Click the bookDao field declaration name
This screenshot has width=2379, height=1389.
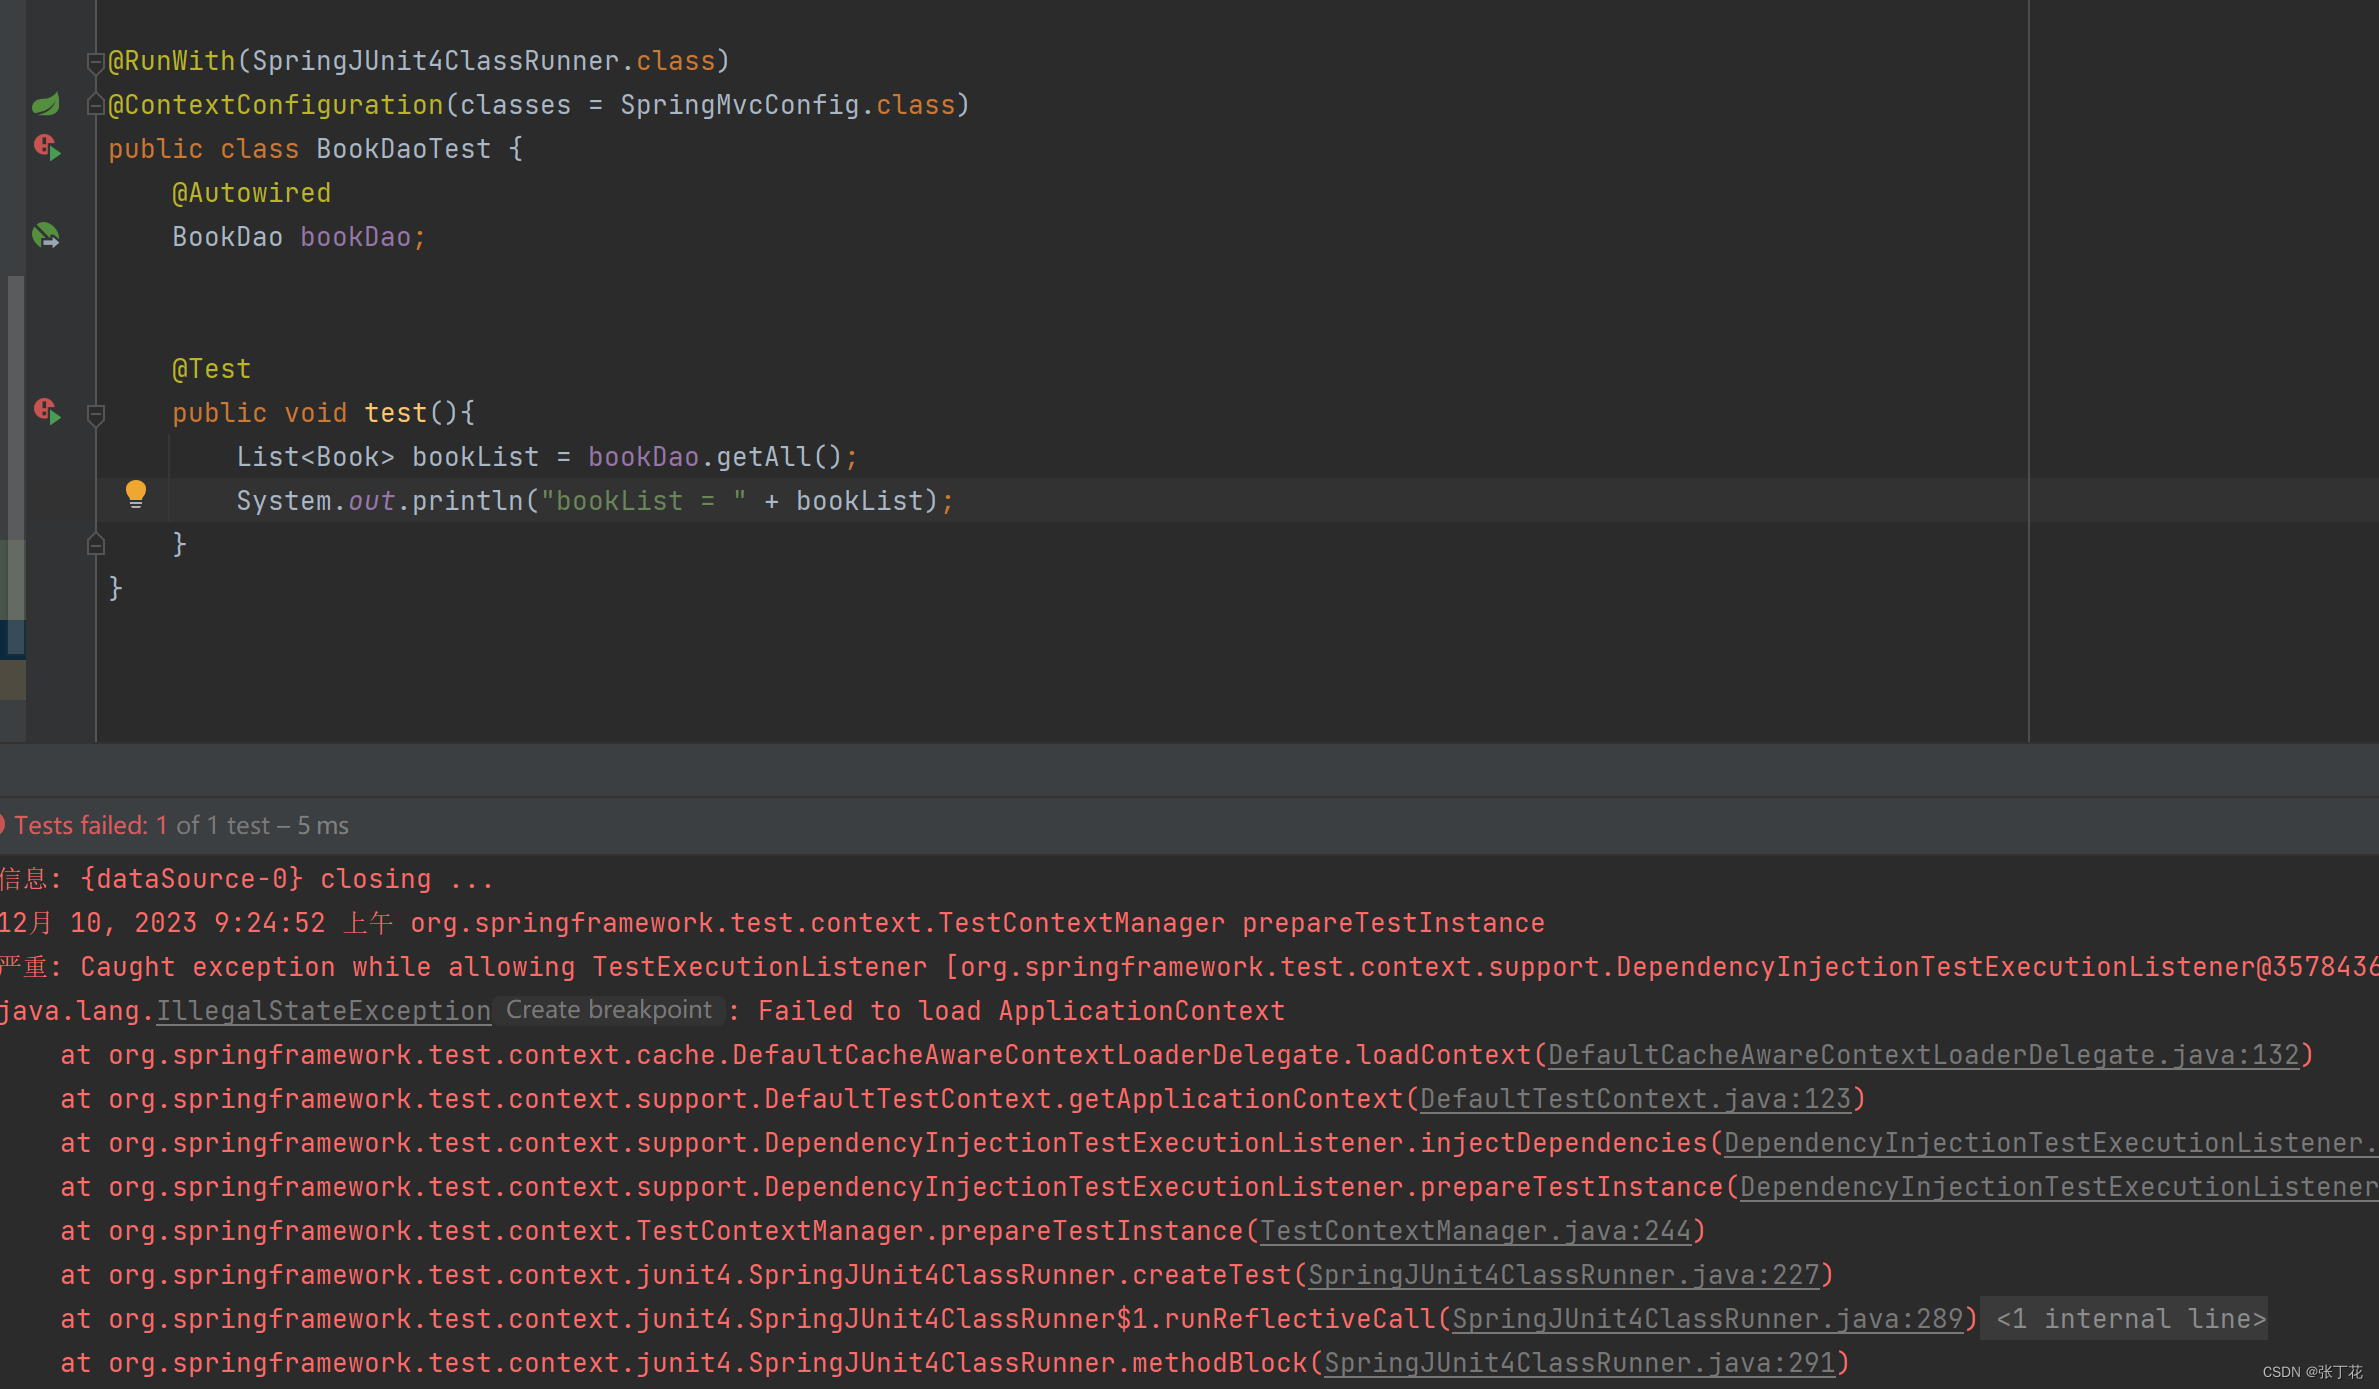355,237
